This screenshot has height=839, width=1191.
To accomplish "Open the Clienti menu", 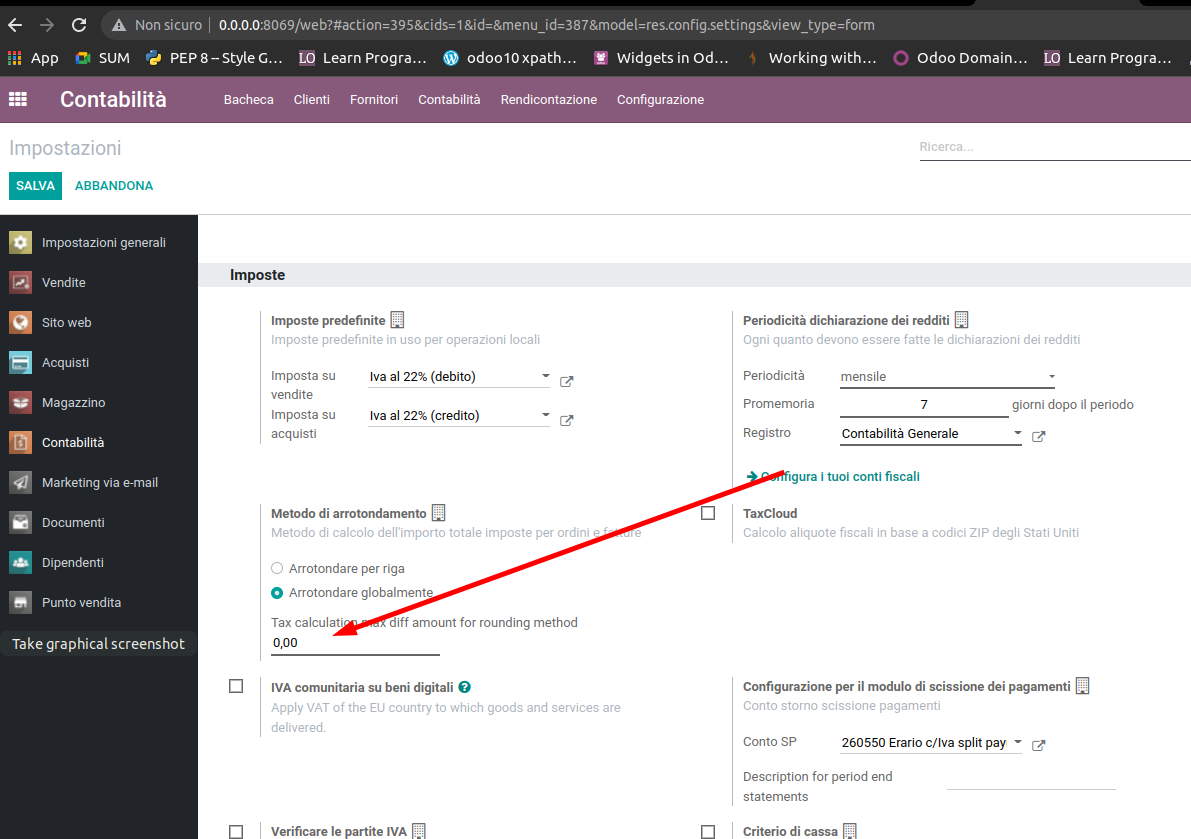I will click(311, 99).
